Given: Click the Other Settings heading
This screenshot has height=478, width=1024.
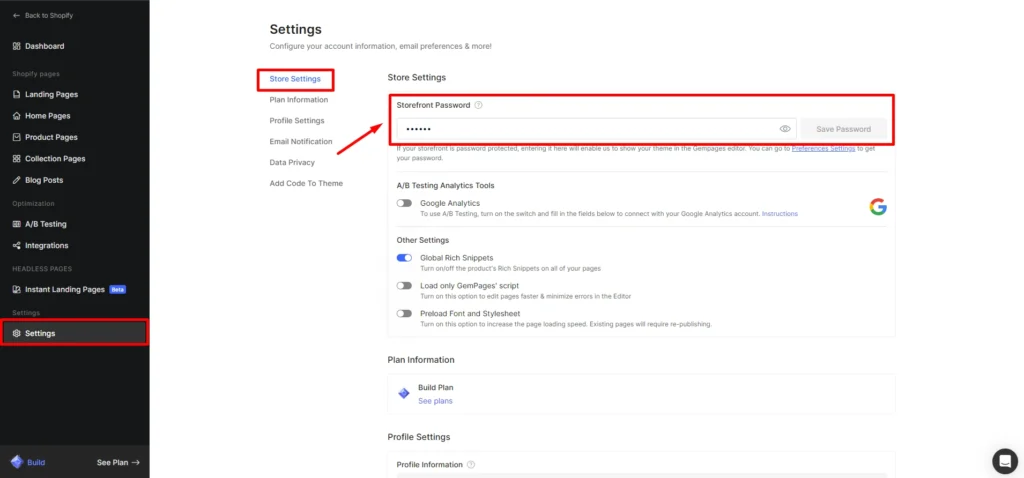Looking at the screenshot, I should (x=423, y=240).
